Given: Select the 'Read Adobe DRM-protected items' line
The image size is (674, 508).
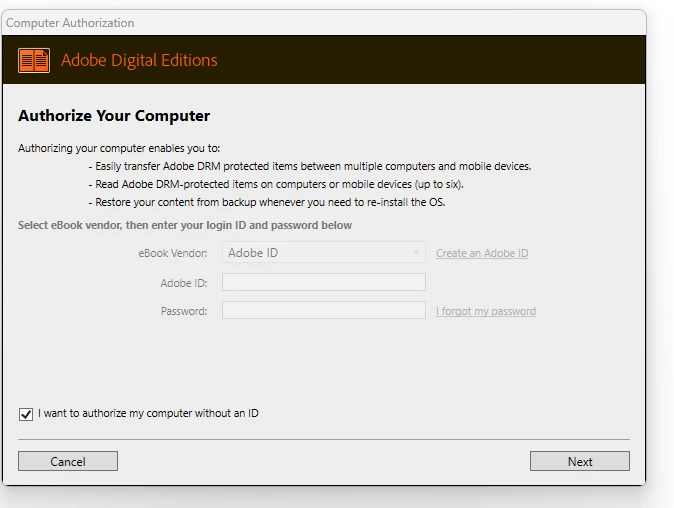Looking at the screenshot, I should click(x=276, y=184).
